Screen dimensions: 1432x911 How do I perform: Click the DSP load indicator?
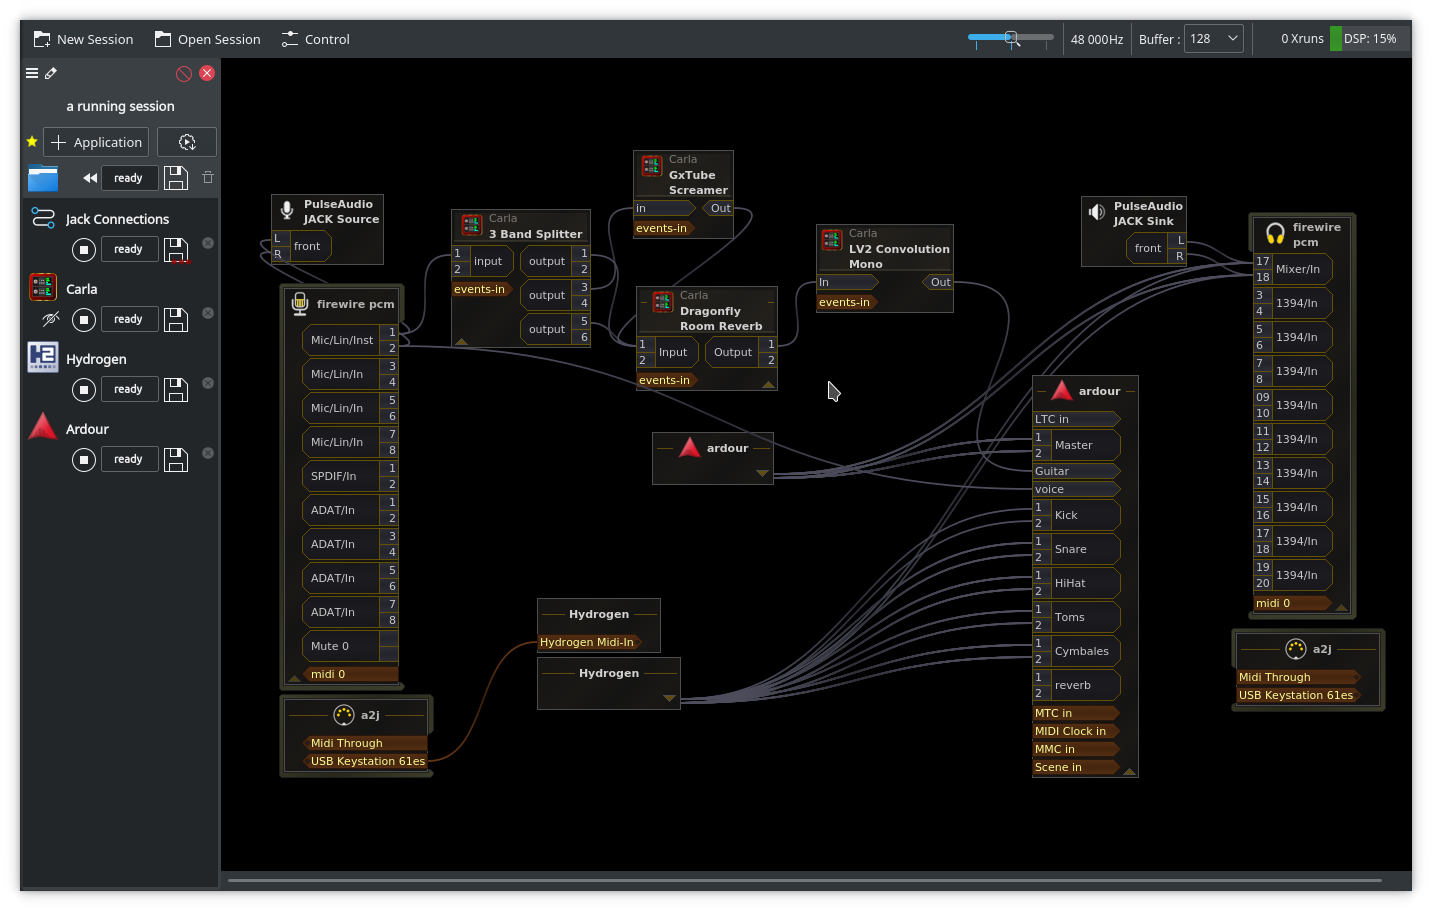(x=1370, y=39)
